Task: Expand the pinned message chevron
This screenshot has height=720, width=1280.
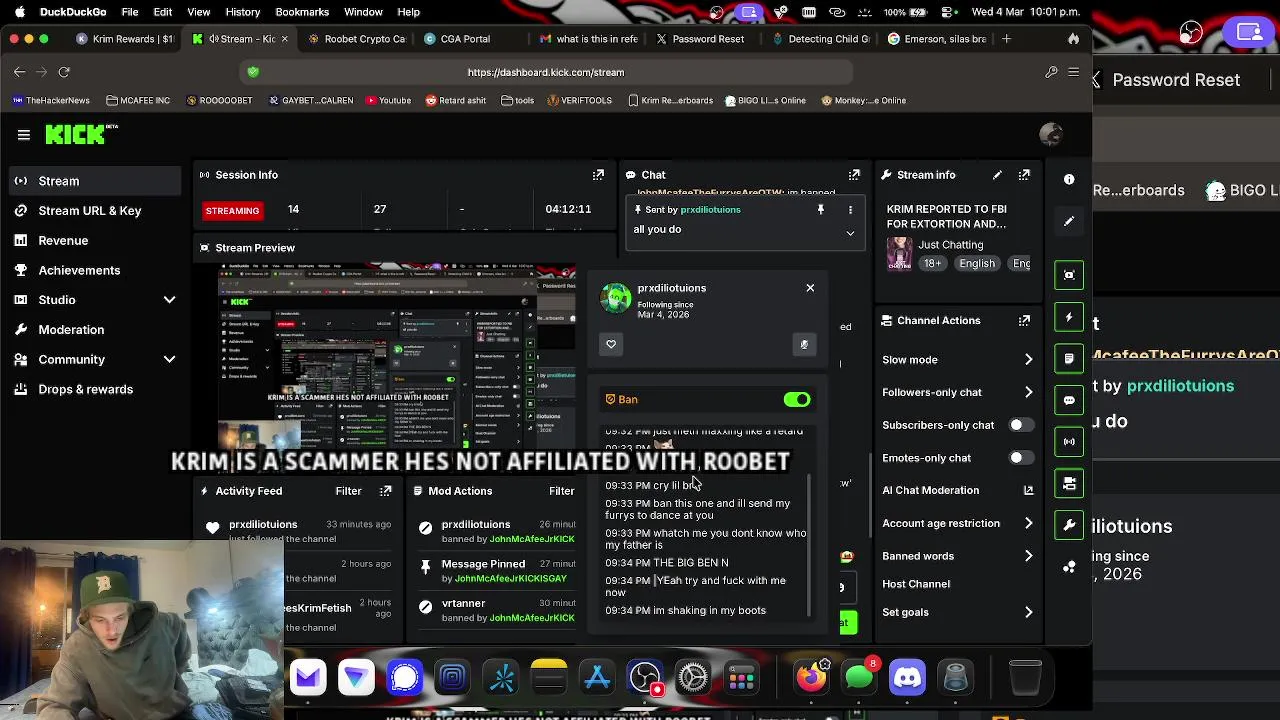Action: point(850,233)
